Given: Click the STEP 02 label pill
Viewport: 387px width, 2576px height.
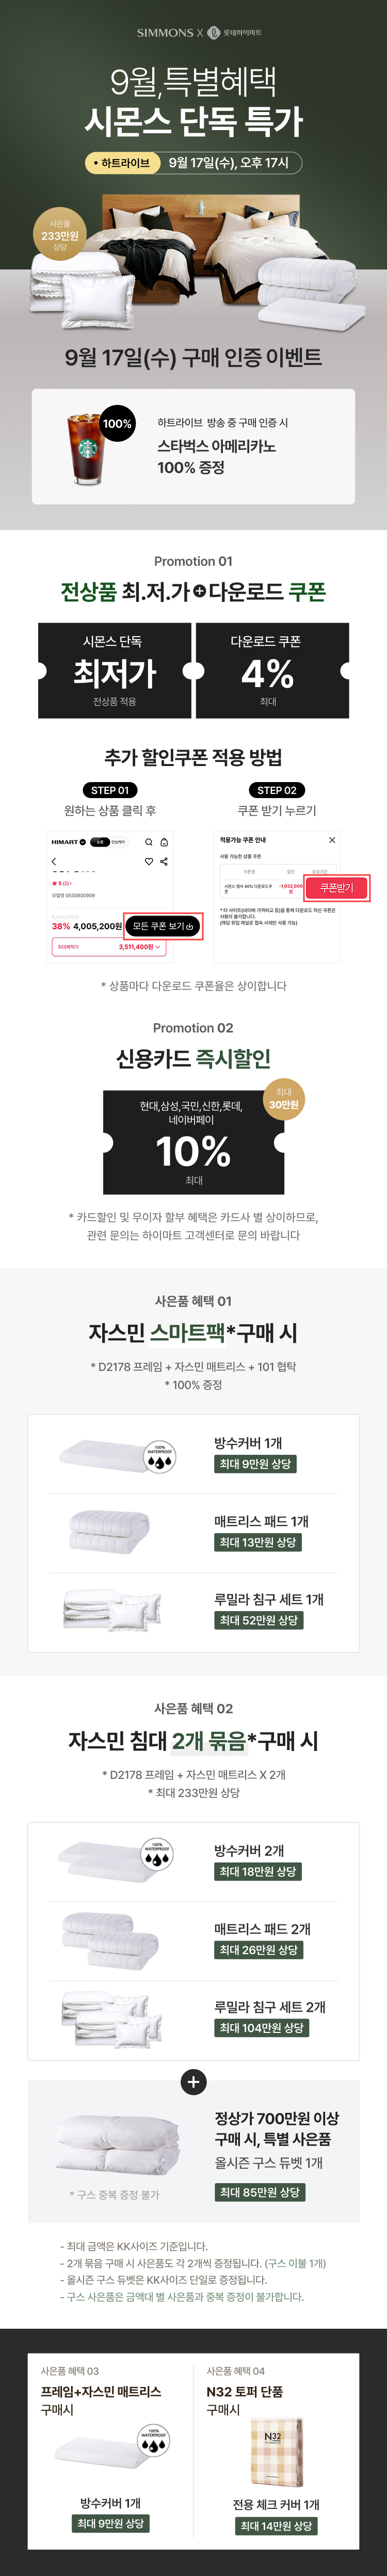Looking at the screenshot, I should pyautogui.click(x=277, y=790).
